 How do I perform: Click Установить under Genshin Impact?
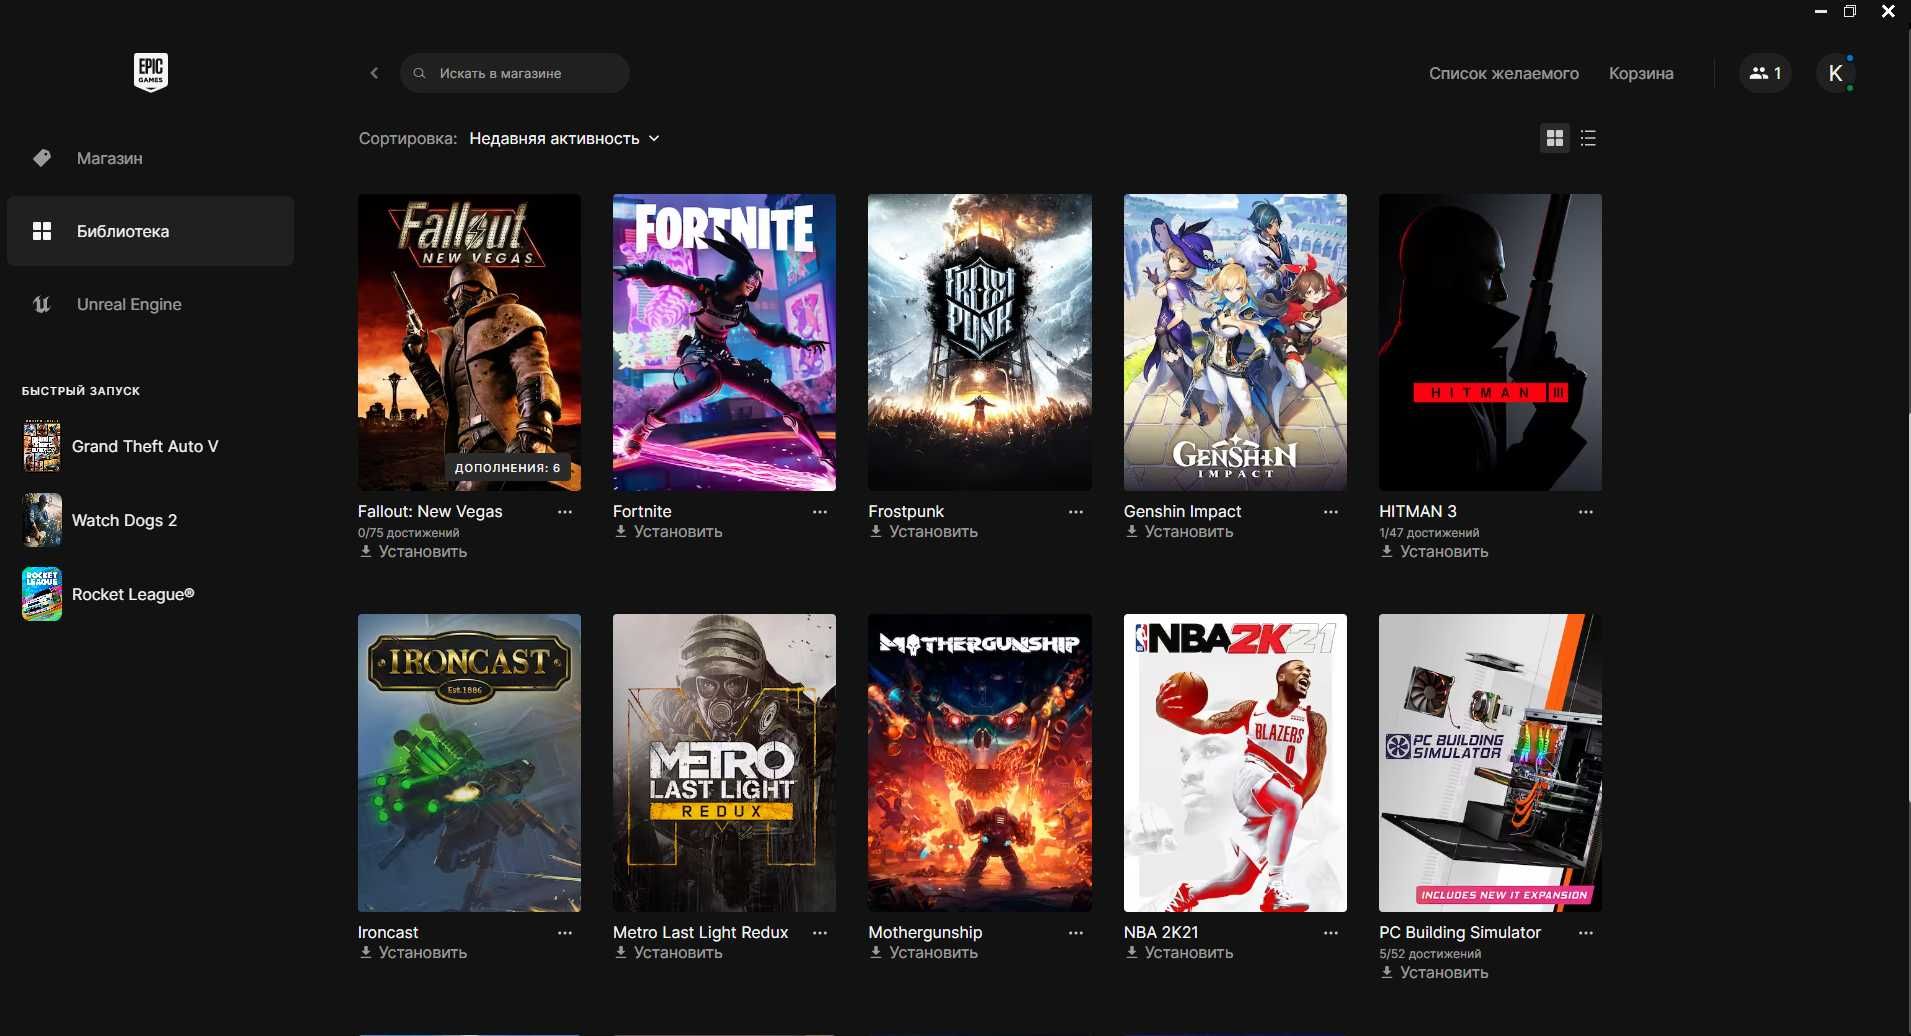pyautogui.click(x=1179, y=532)
